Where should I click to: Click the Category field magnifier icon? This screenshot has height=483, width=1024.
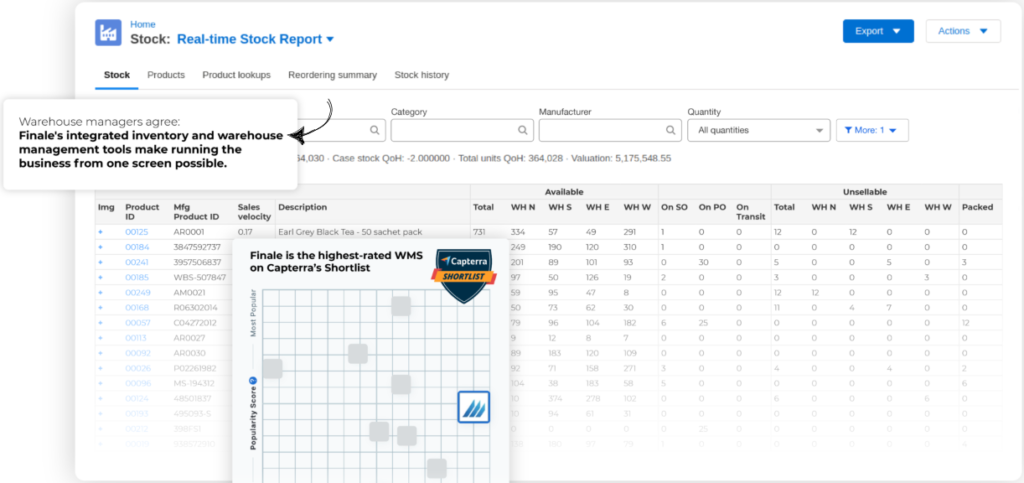(x=522, y=130)
